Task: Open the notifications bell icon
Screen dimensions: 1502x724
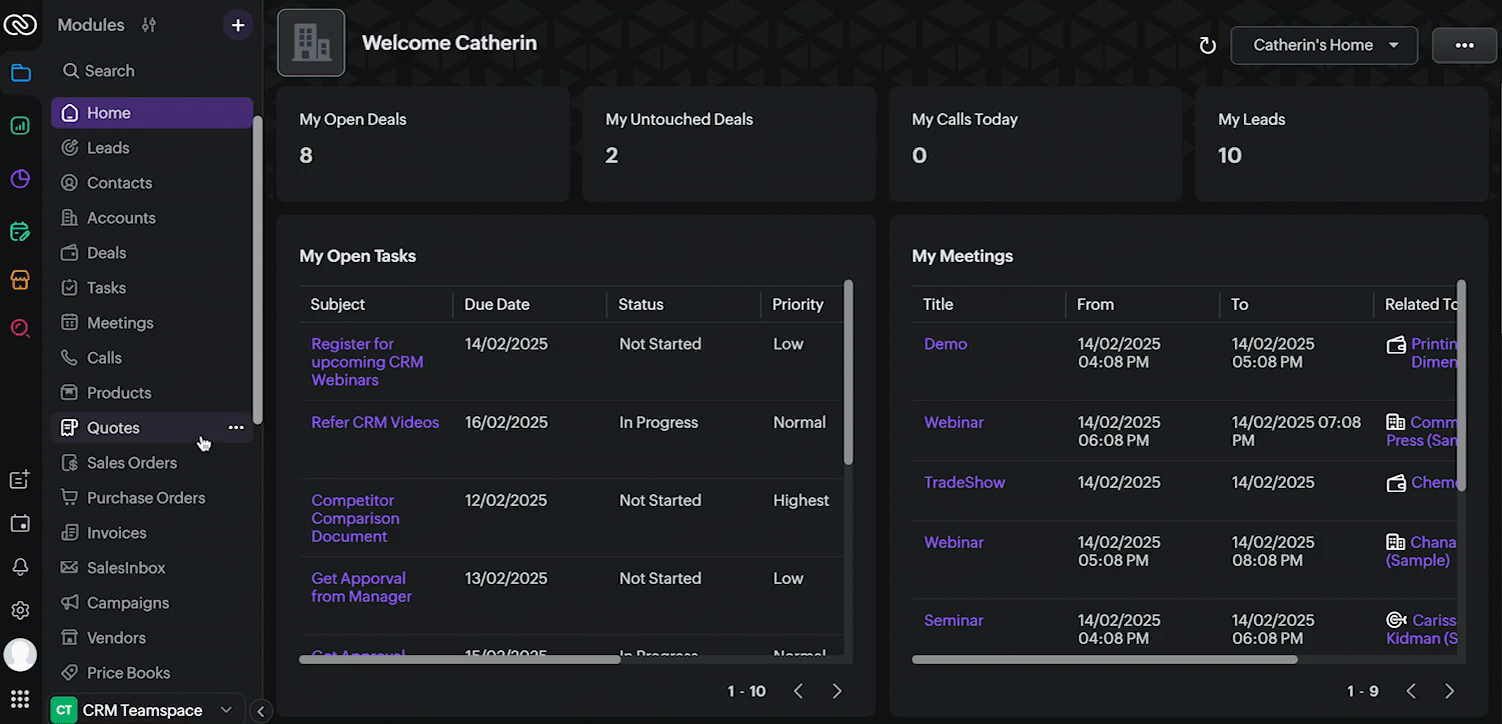Action: click(20, 566)
